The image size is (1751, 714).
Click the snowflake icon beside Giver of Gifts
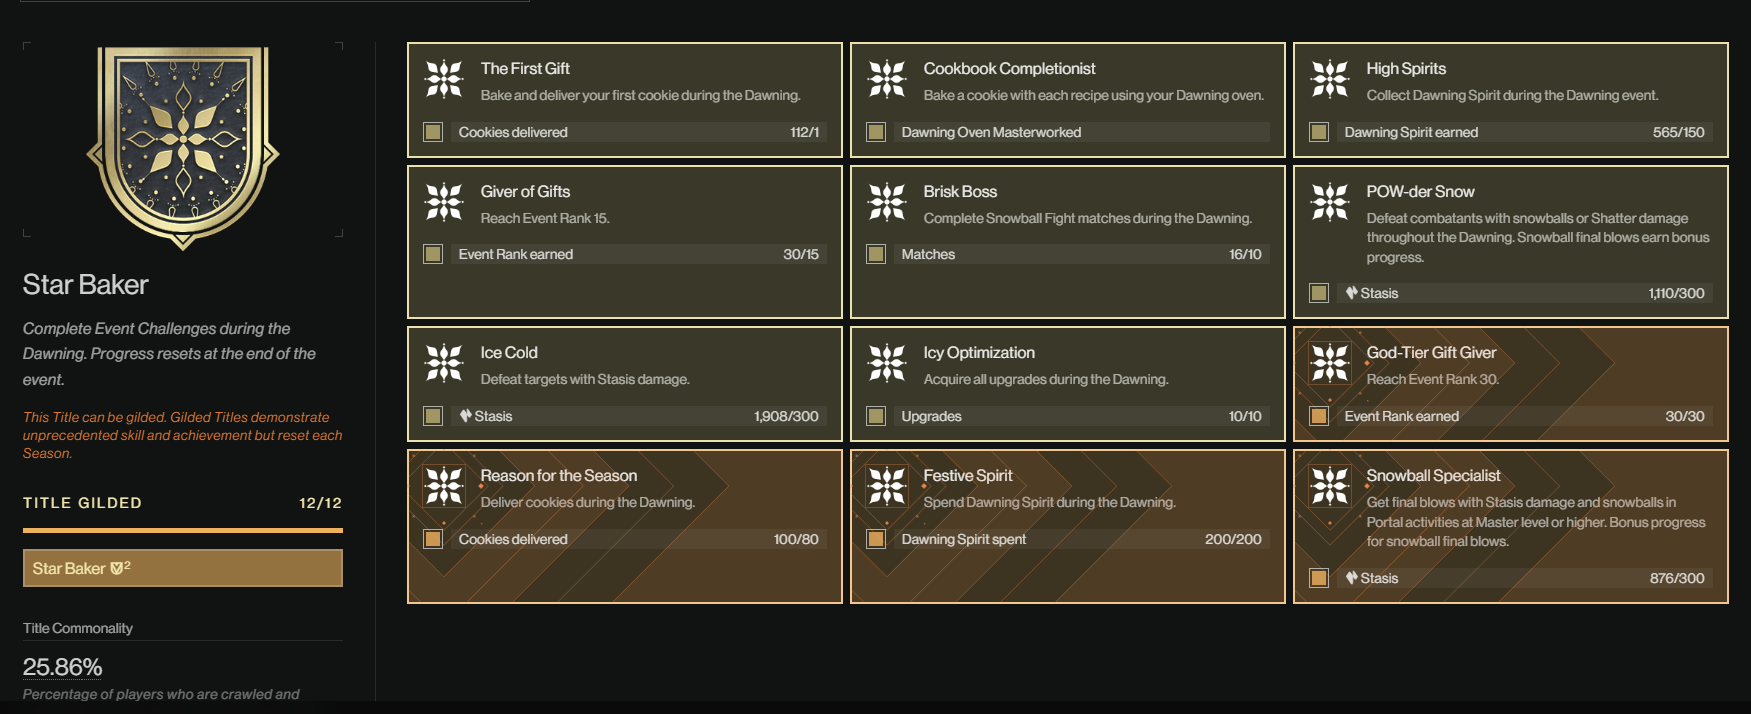tap(444, 202)
